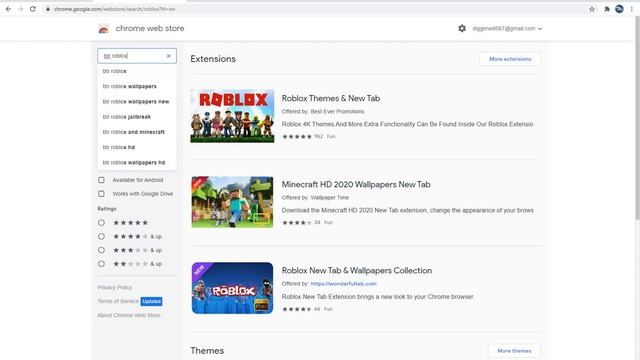Select four stars & up rating filter
This screenshot has width=640, height=360.
[x=101, y=236]
